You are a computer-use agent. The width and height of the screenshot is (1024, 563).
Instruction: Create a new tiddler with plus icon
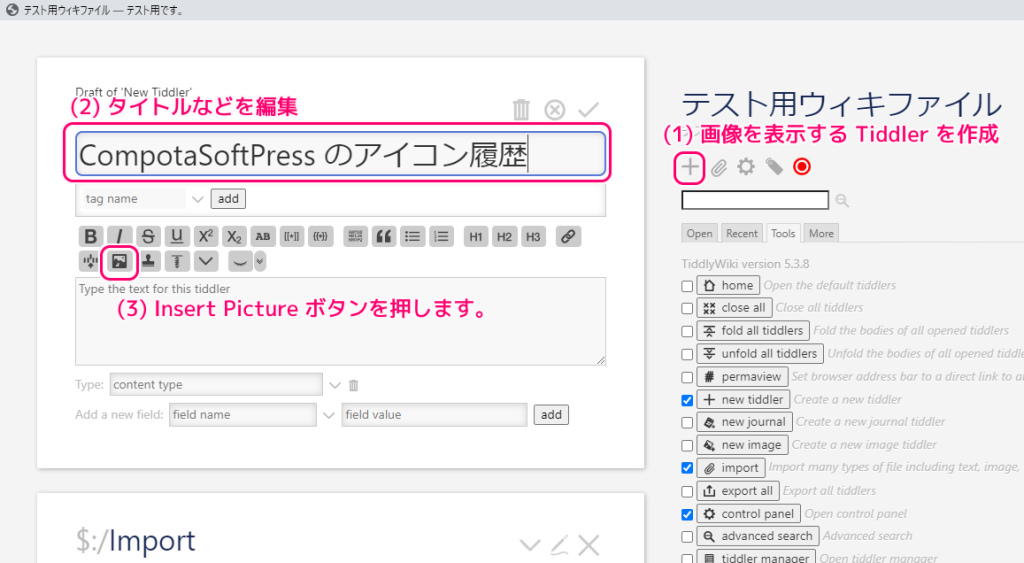coord(690,167)
